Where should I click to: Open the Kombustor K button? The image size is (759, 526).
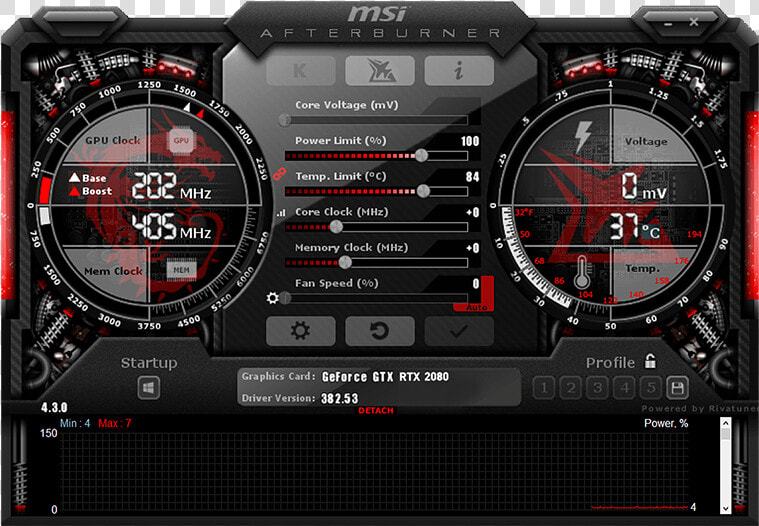tap(301, 71)
